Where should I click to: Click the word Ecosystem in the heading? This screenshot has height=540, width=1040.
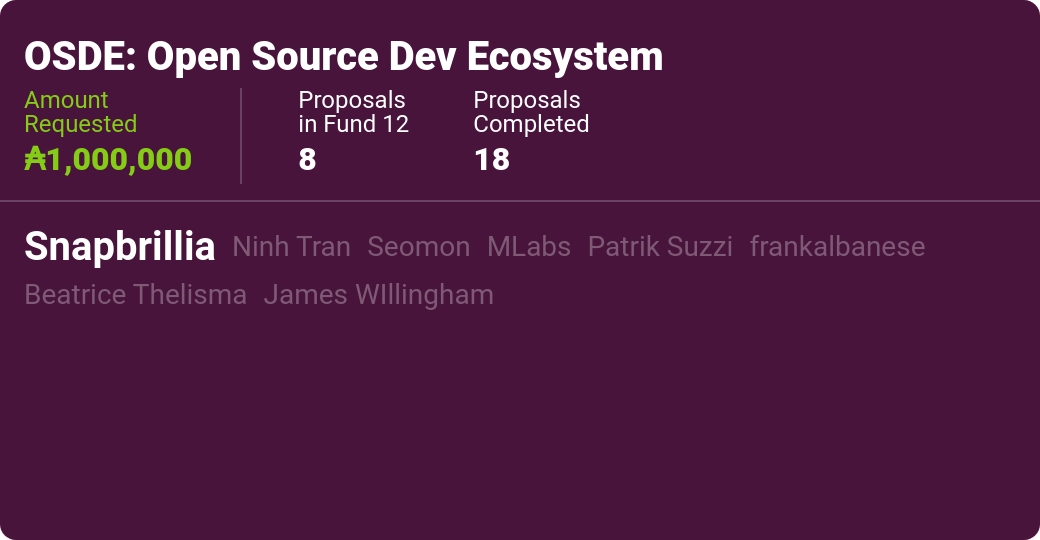(x=565, y=57)
